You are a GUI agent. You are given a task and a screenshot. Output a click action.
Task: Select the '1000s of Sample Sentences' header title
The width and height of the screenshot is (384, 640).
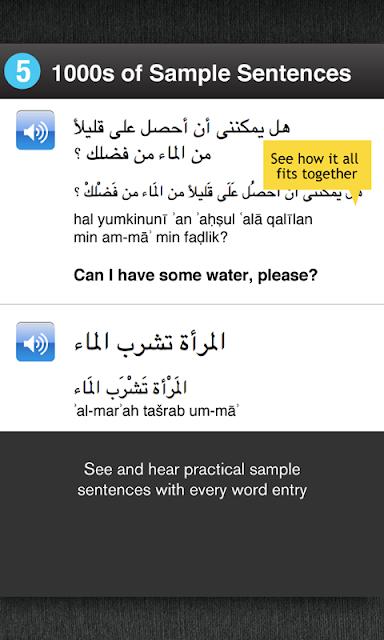[201, 73]
